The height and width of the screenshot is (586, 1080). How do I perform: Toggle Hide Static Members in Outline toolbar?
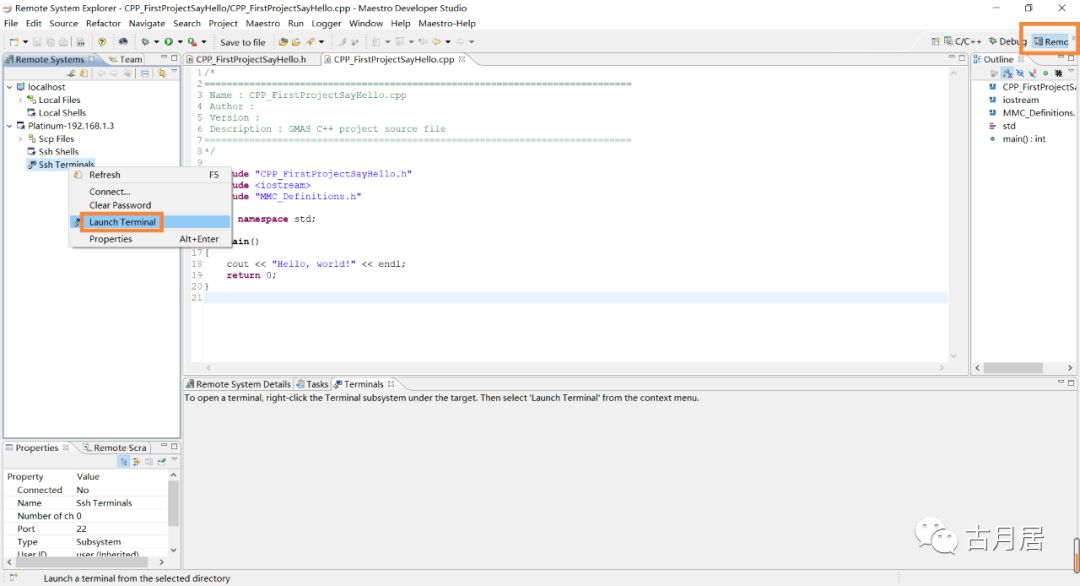tap(1032, 73)
